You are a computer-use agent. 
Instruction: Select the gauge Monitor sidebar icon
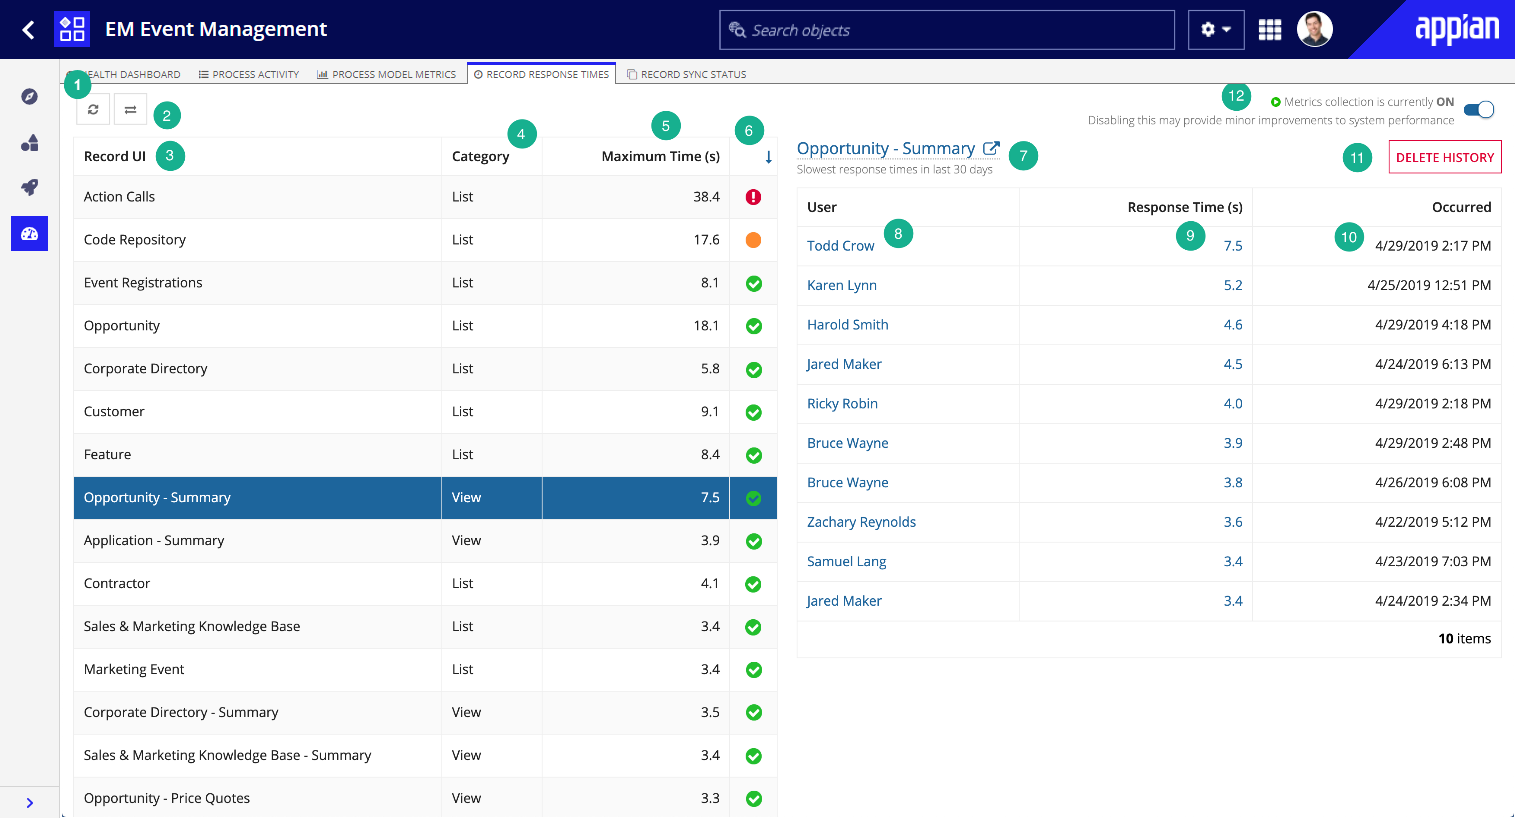coord(29,233)
